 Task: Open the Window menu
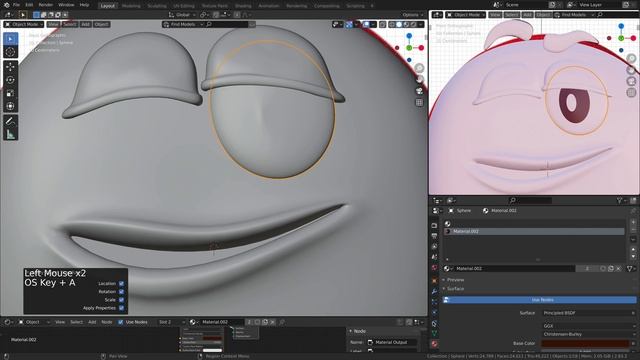point(66,5)
